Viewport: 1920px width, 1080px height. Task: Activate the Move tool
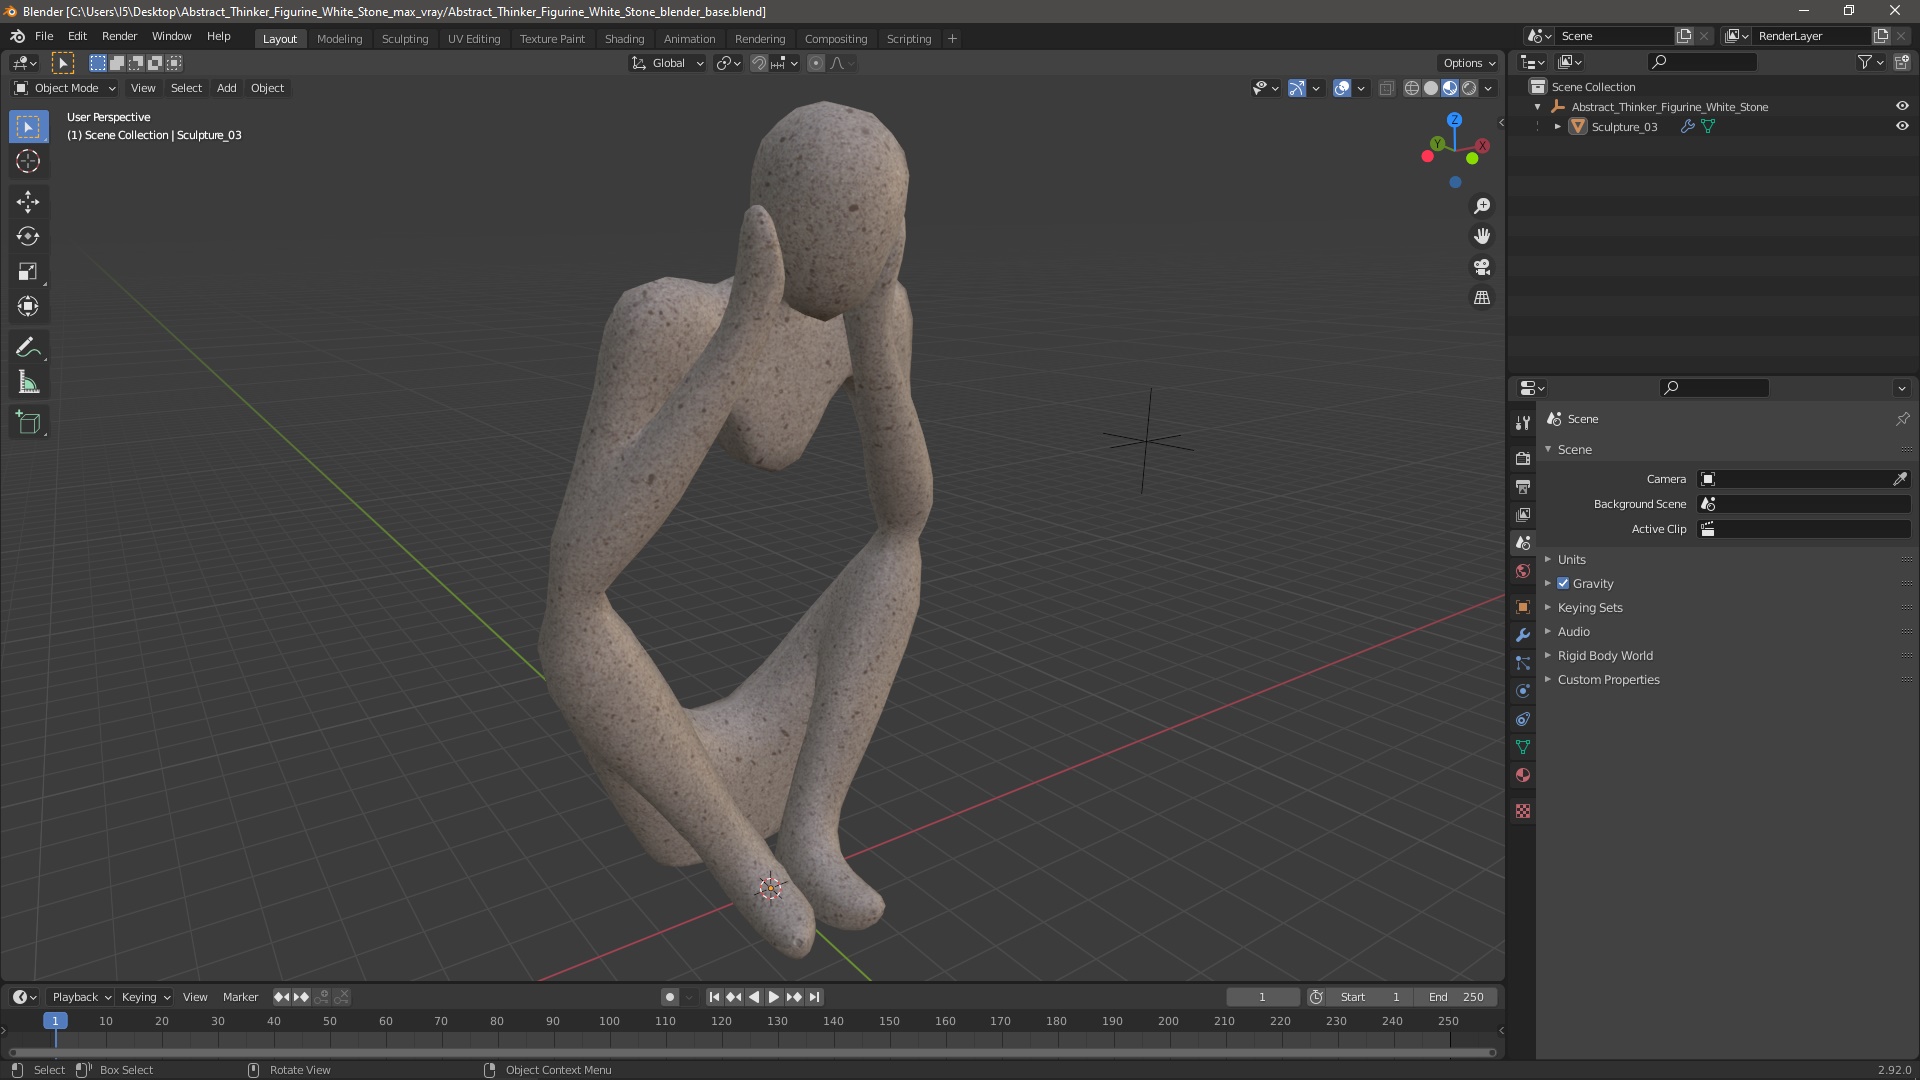coord(28,202)
